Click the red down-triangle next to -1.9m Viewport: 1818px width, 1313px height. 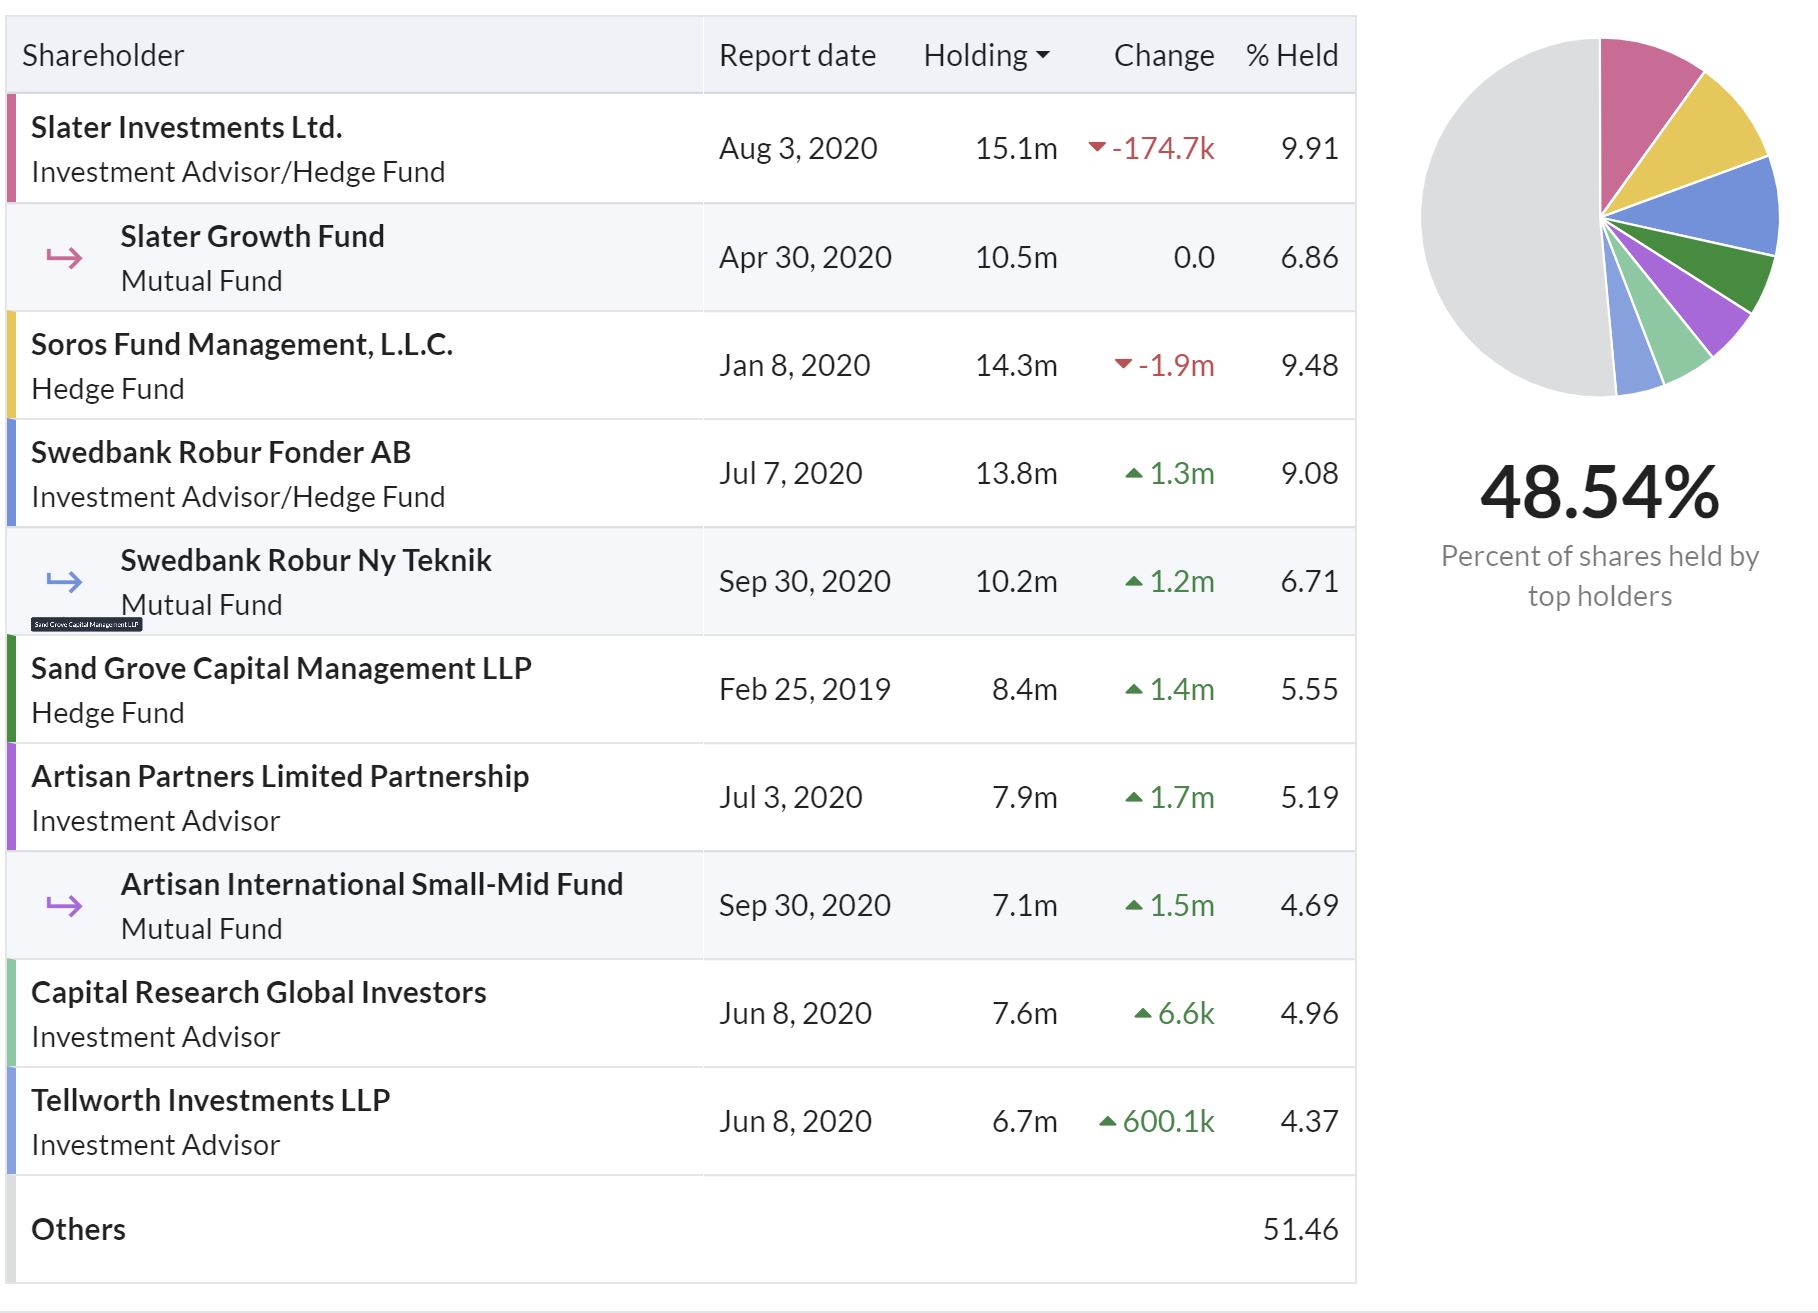point(1124,364)
